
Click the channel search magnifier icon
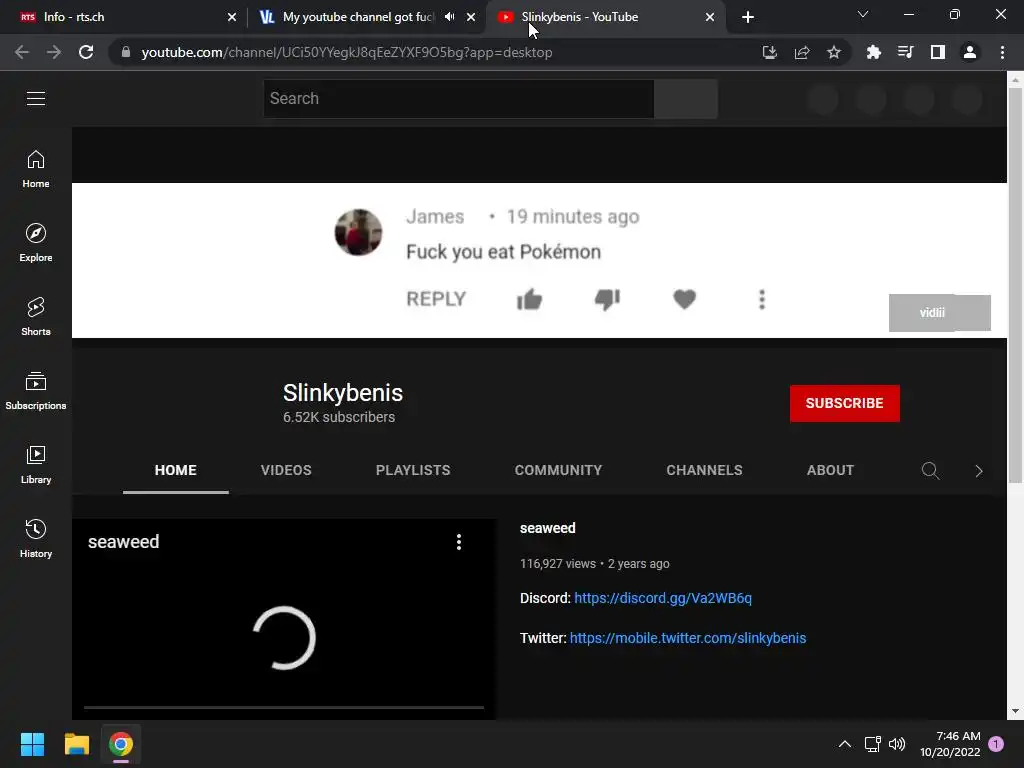pyautogui.click(x=931, y=470)
